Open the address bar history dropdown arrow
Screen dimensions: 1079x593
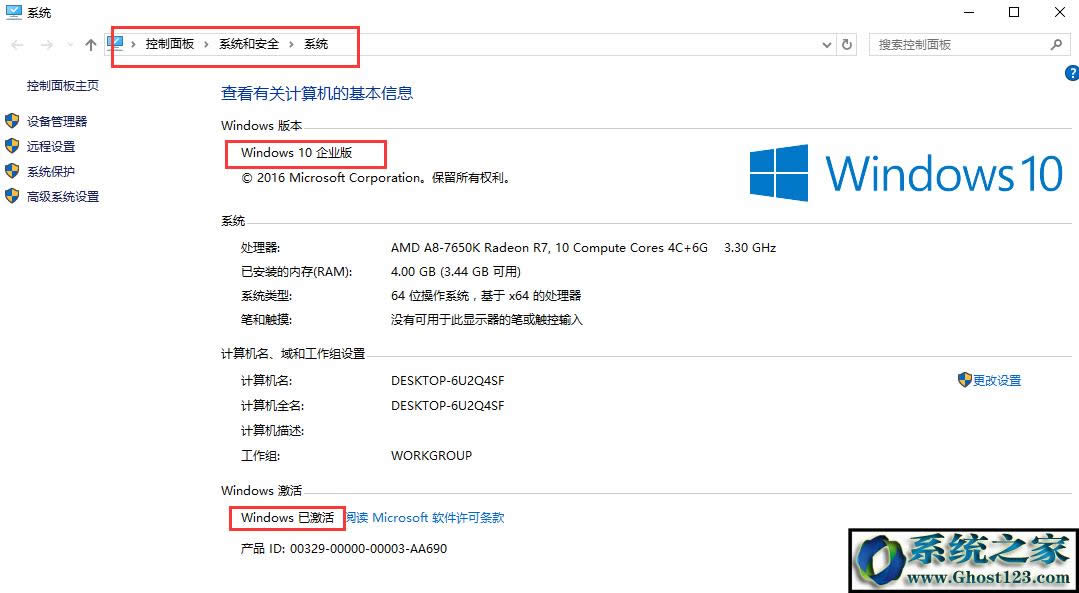(x=826, y=44)
